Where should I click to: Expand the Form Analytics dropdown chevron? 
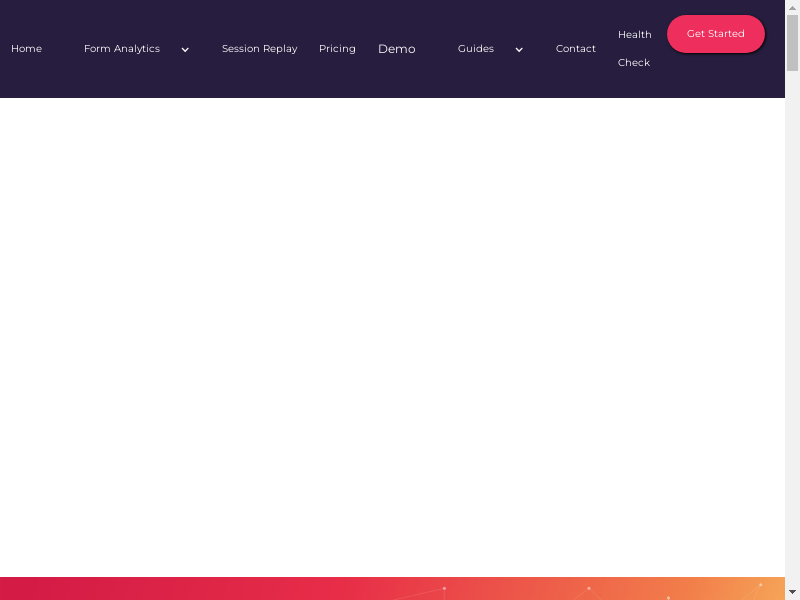coord(185,49)
